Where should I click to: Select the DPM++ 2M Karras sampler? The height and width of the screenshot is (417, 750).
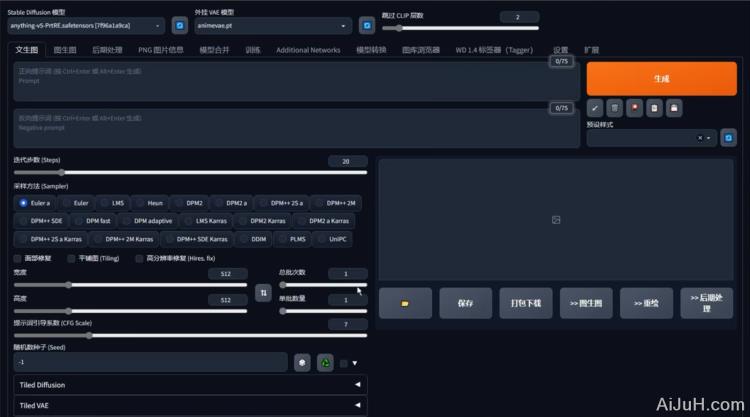[x=123, y=239]
